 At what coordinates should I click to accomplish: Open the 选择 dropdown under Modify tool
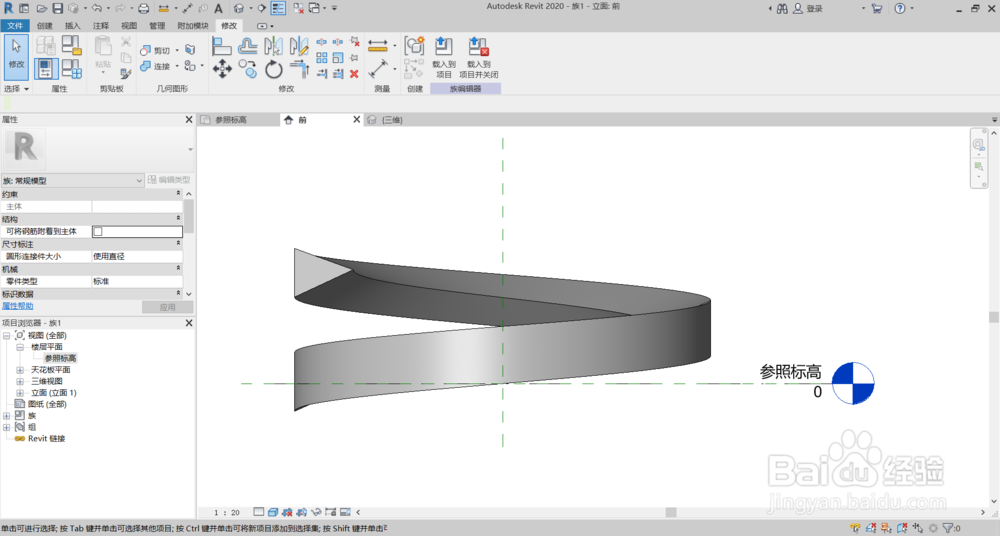pos(16,89)
